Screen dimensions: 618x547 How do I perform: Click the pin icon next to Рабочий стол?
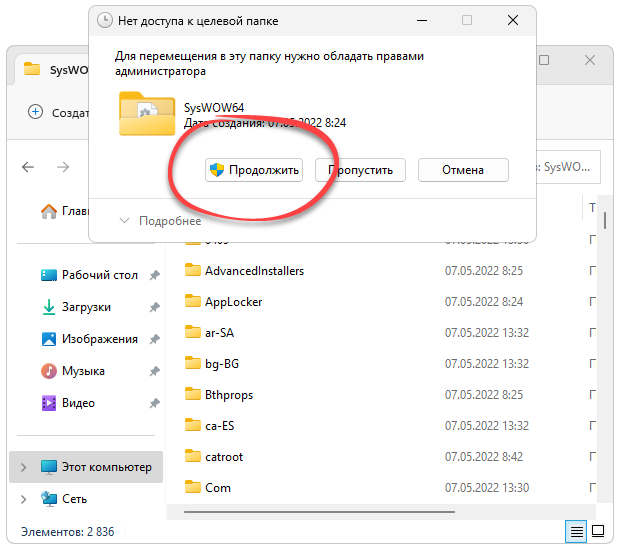[154, 275]
